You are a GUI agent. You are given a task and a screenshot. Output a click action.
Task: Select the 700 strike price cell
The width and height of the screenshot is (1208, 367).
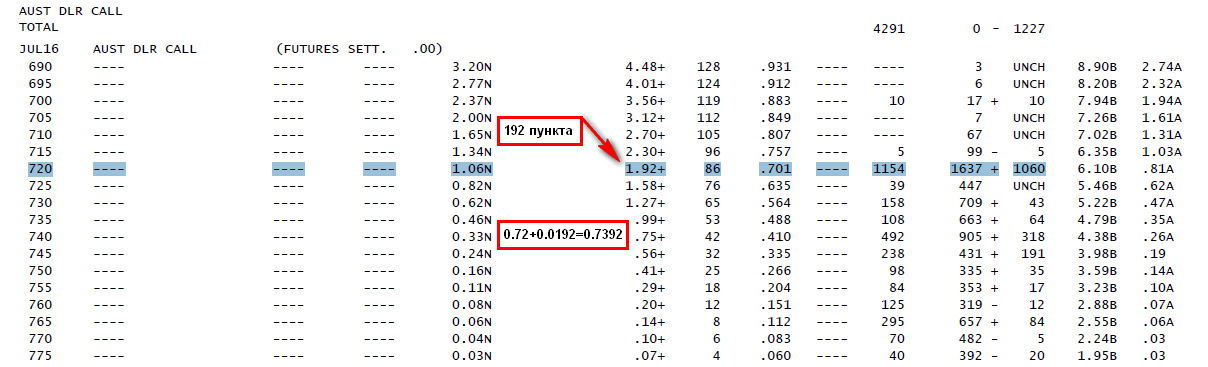coord(39,101)
